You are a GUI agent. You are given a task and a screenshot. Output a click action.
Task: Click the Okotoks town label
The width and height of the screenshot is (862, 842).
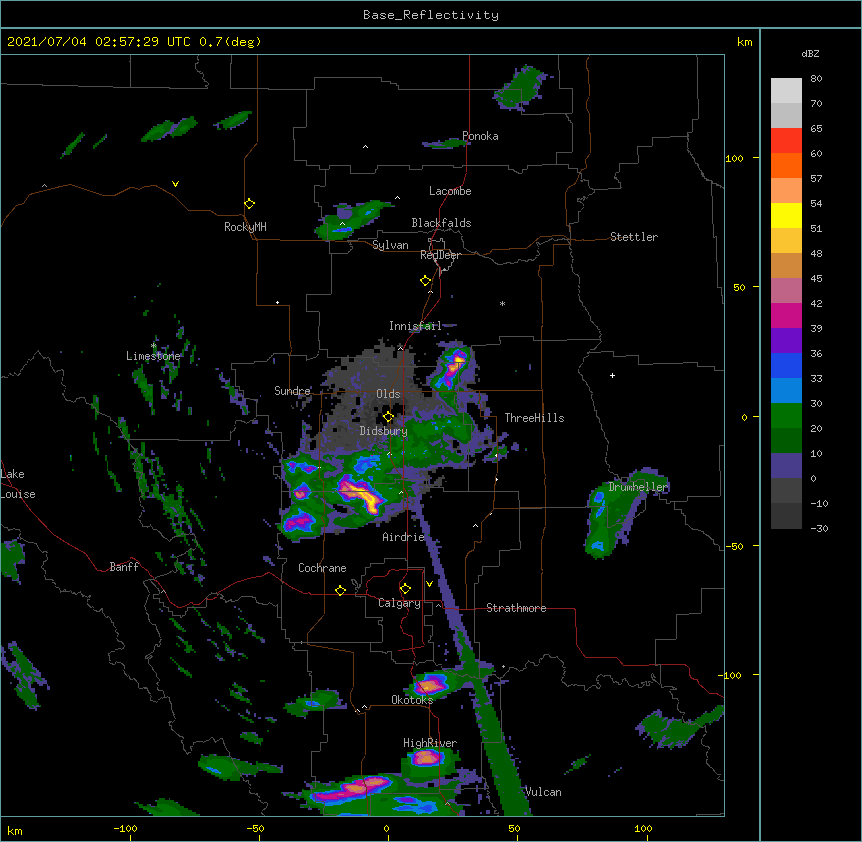click(x=412, y=700)
